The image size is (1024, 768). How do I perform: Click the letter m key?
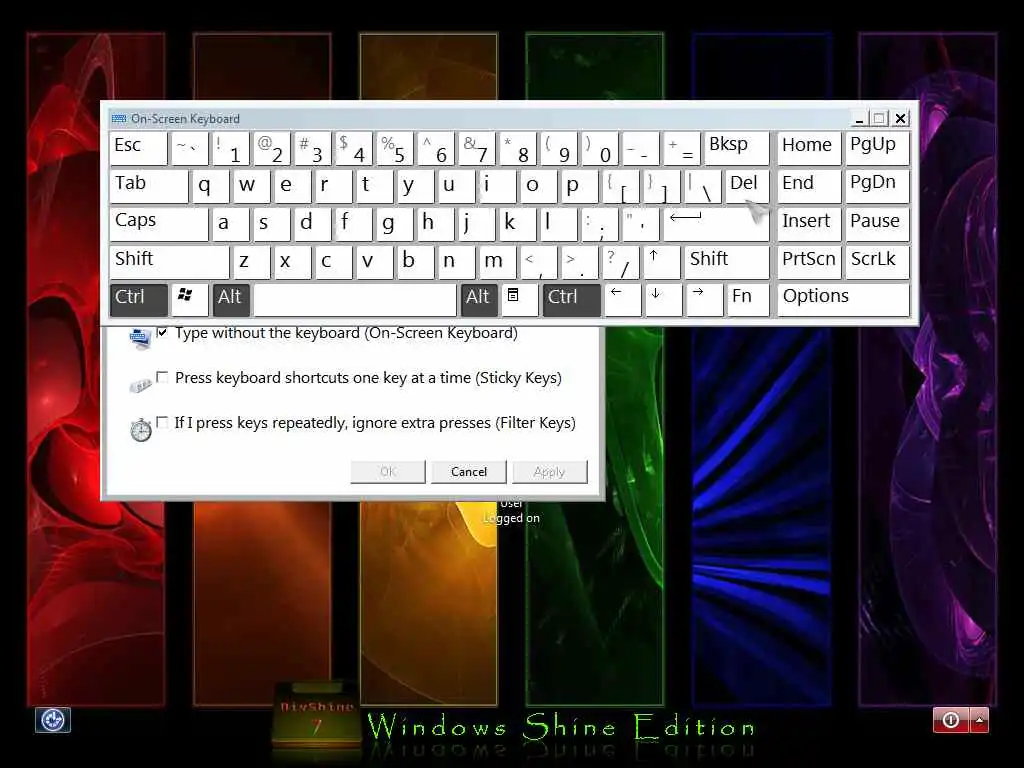[498, 262]
